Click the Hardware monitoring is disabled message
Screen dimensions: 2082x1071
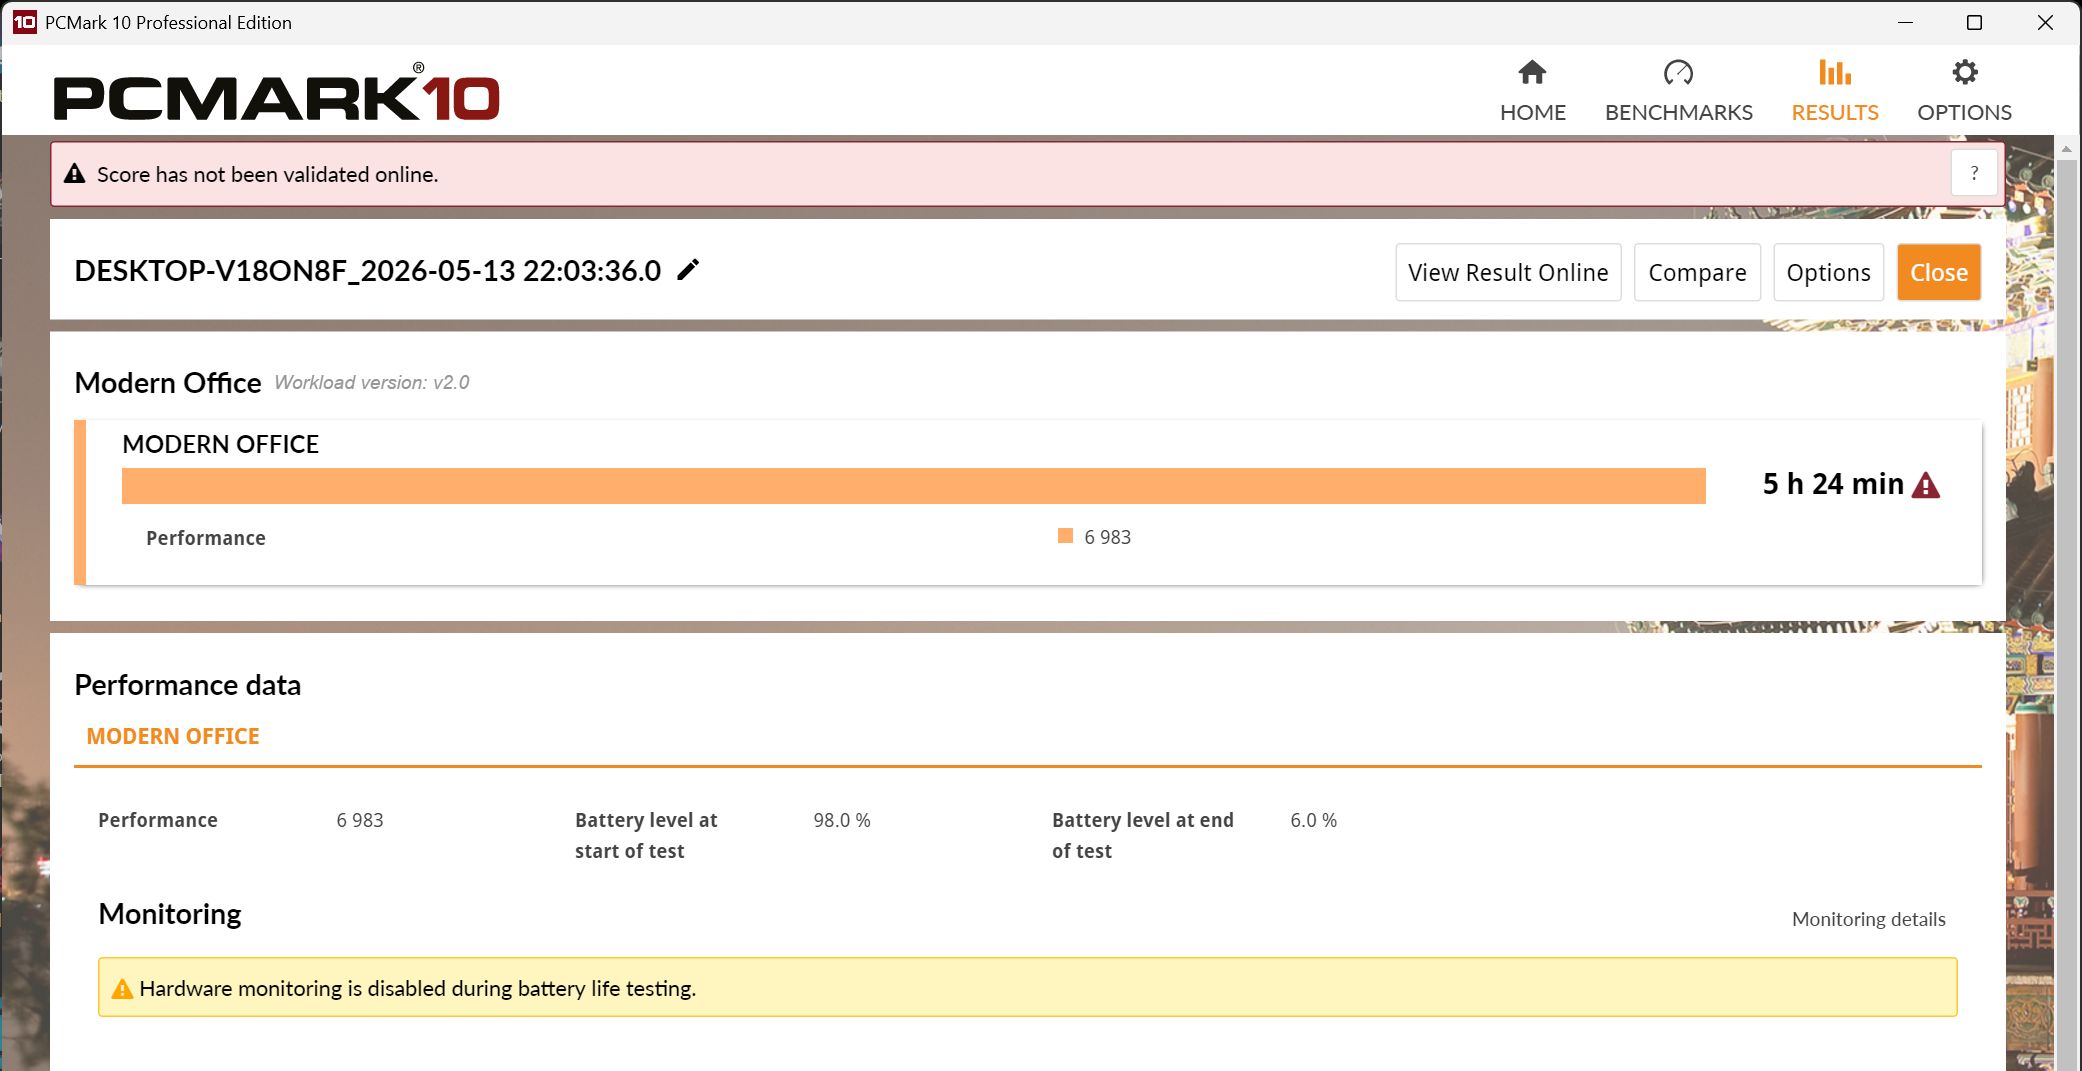[417, 989]
